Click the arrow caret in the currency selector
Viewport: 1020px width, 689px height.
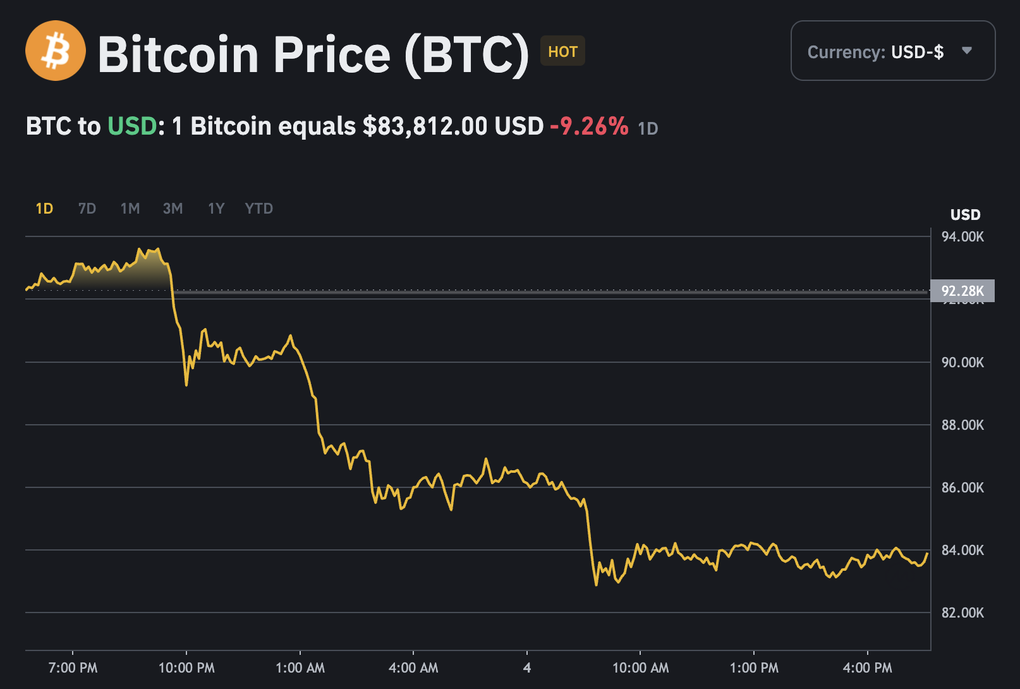pos(966,51)
